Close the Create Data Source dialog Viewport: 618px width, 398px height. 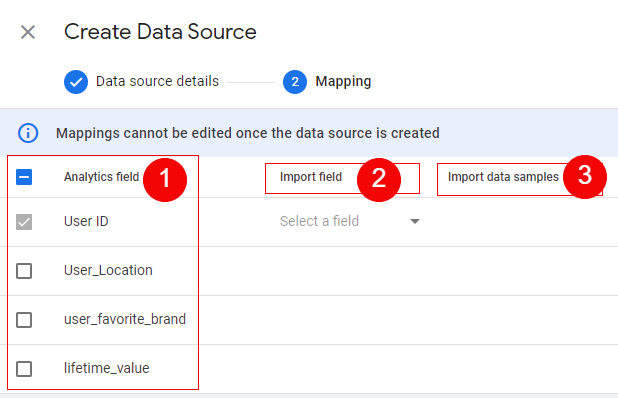tap(28, 32)
